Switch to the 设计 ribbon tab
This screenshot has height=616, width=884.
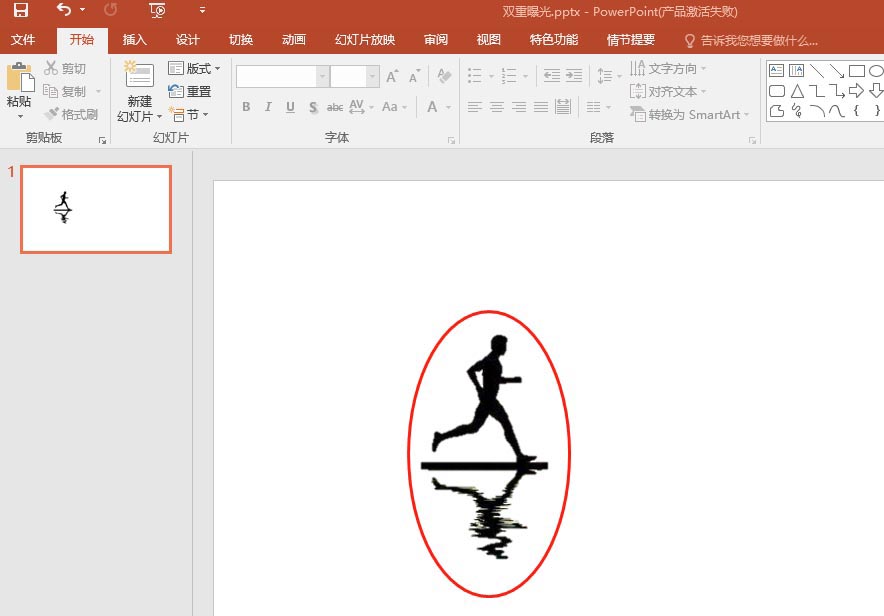[x=188, y=40]
